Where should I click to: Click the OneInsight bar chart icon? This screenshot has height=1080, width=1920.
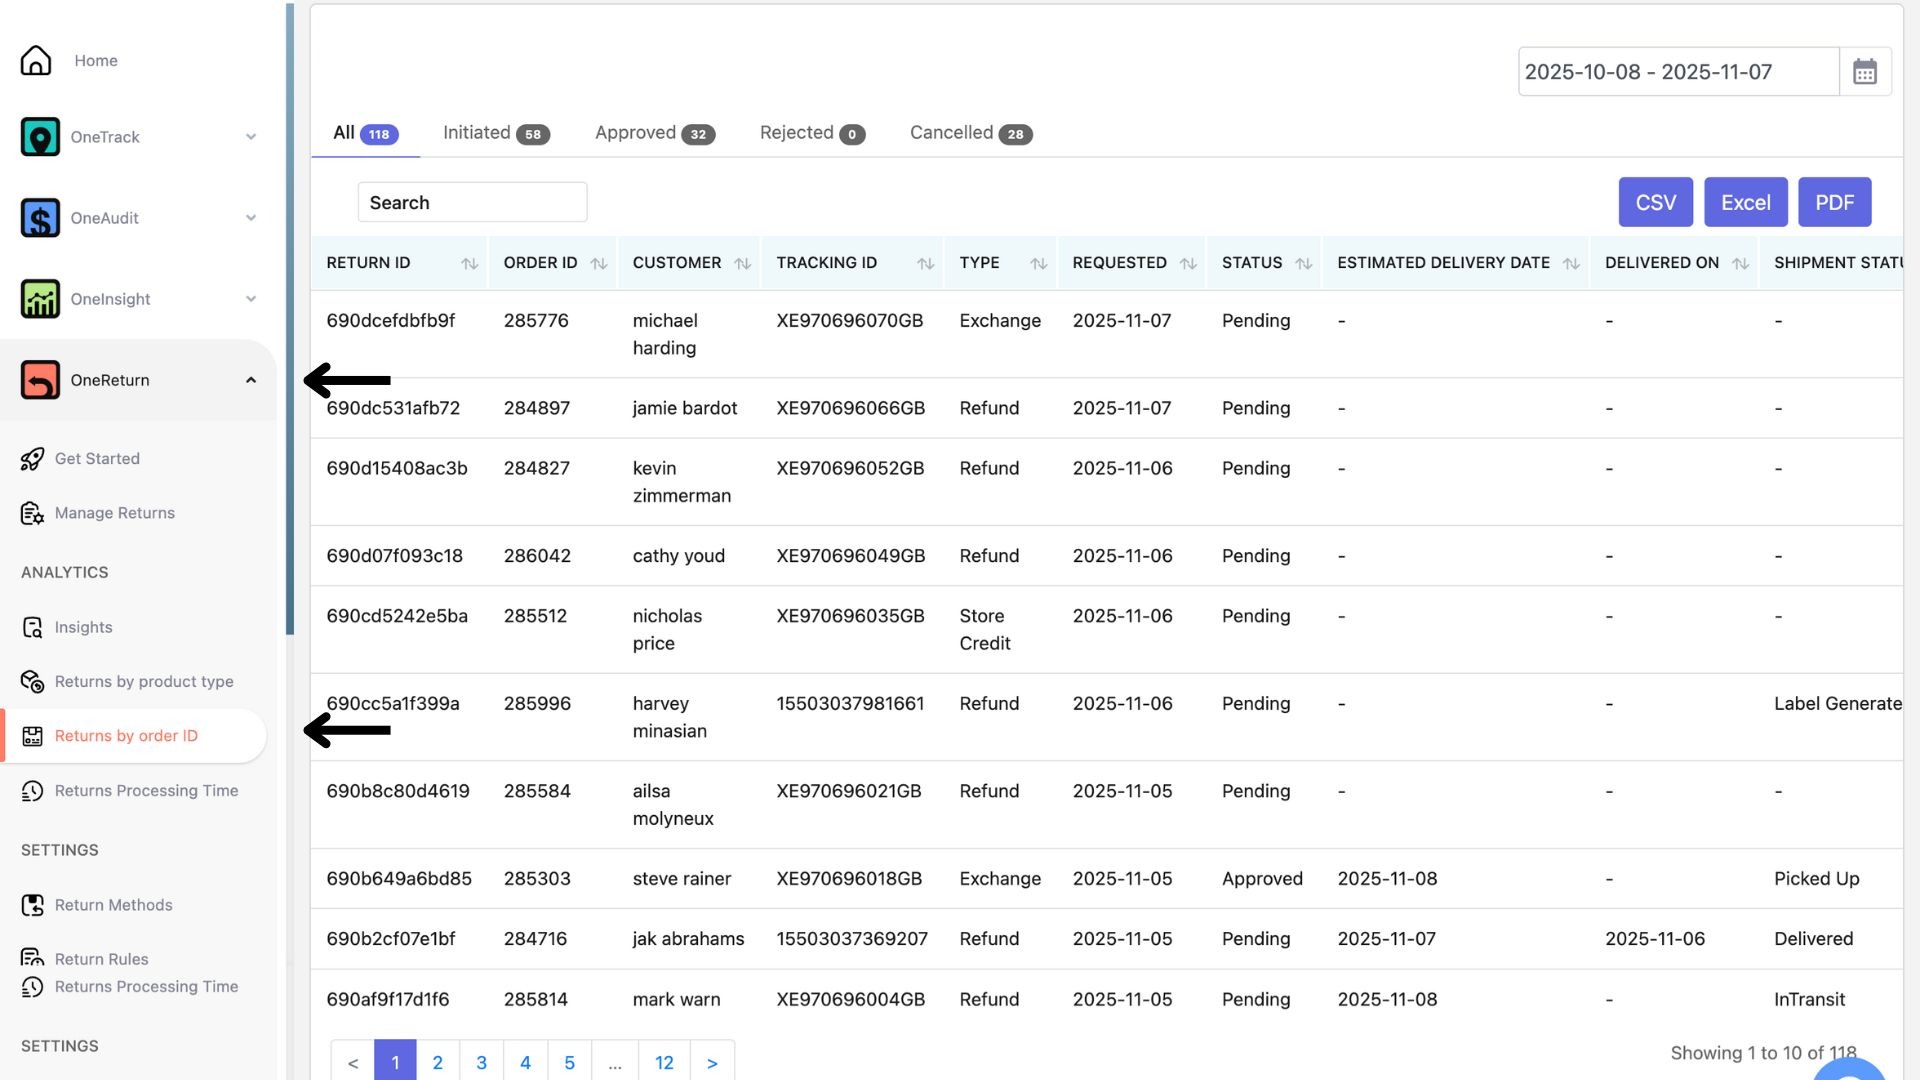click(x=40, y=299)
